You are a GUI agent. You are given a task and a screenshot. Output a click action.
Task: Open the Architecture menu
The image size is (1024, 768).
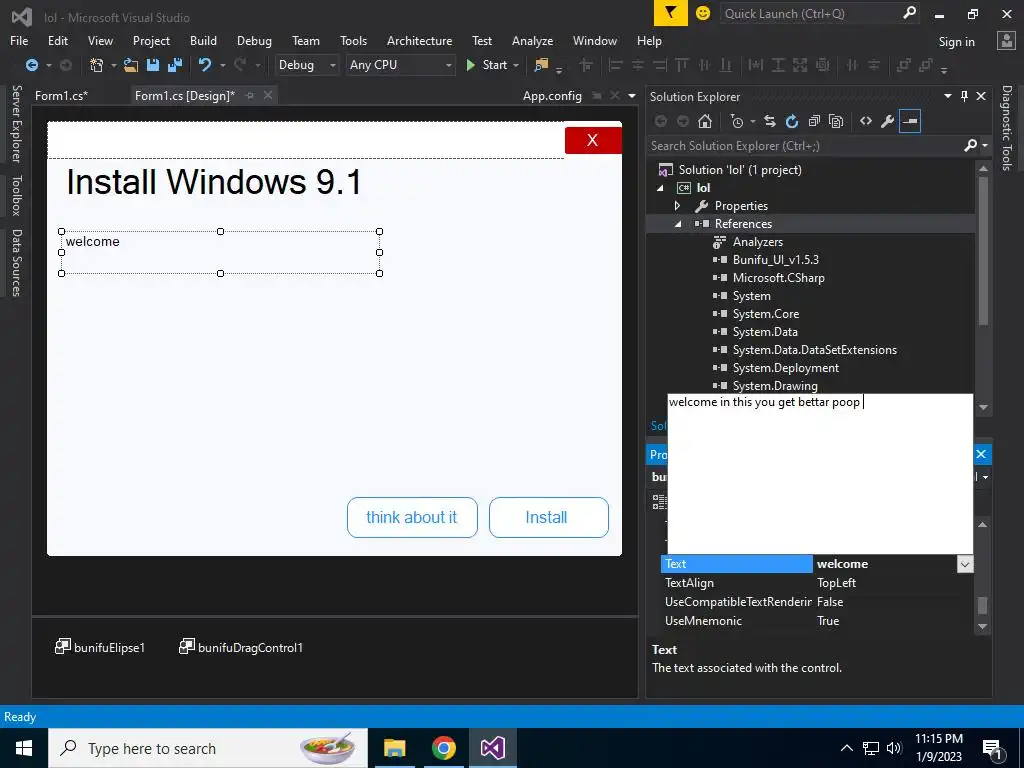pos(419,40)
